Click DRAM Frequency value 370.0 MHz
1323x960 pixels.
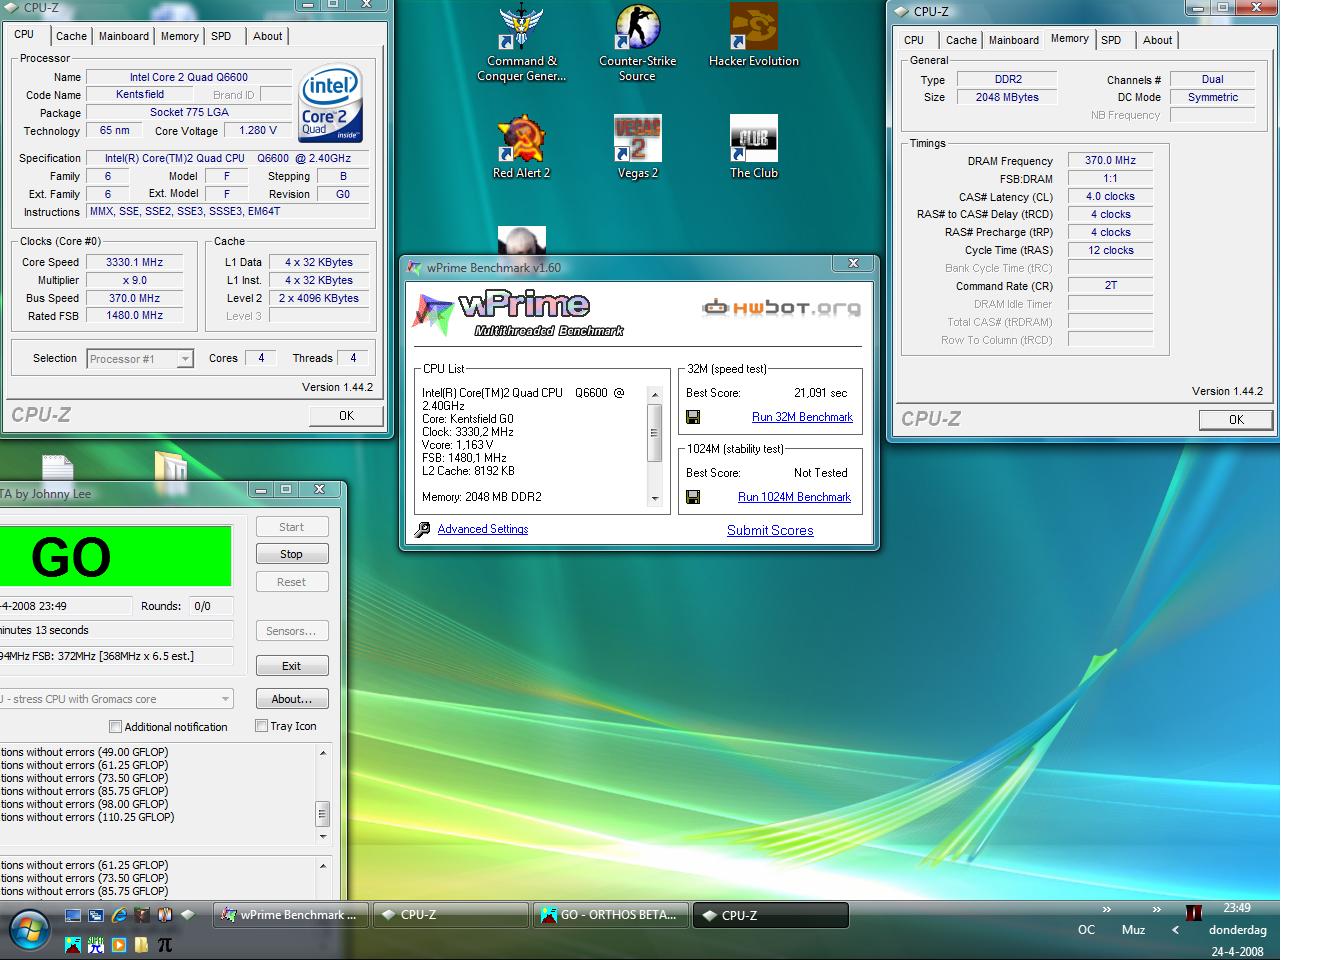click(1110, 160)
